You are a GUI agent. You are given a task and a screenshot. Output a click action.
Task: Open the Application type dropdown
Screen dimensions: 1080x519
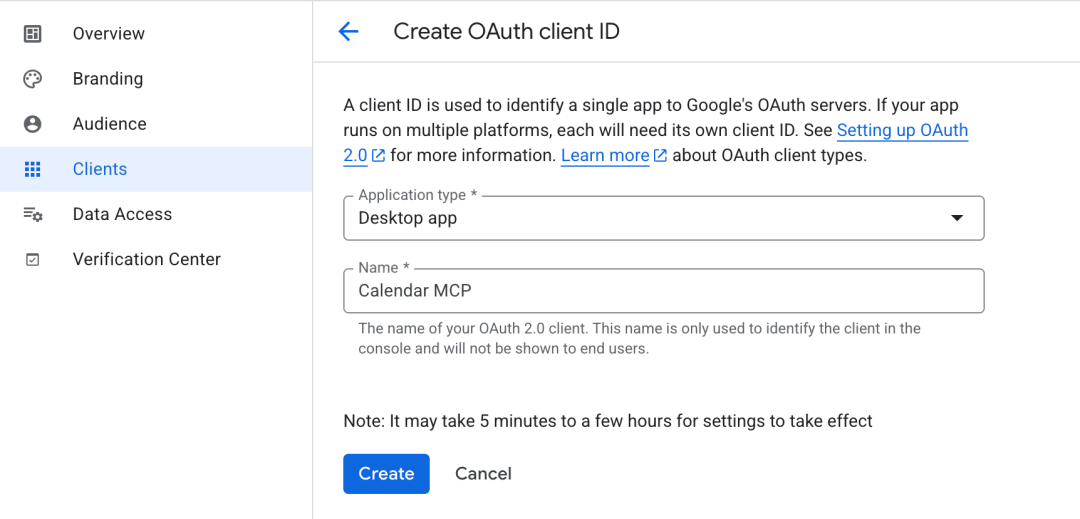coord(663,218)
